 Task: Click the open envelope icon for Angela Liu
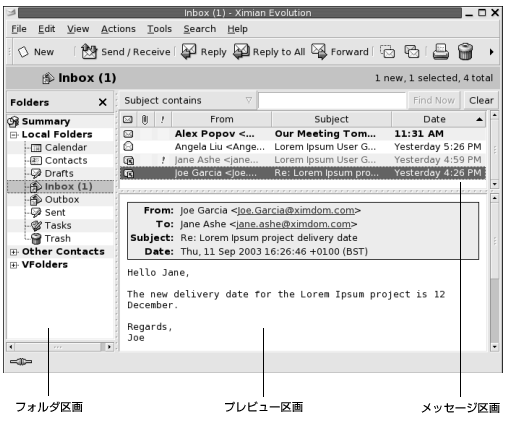pyautogui.click(x=128, y=146)
